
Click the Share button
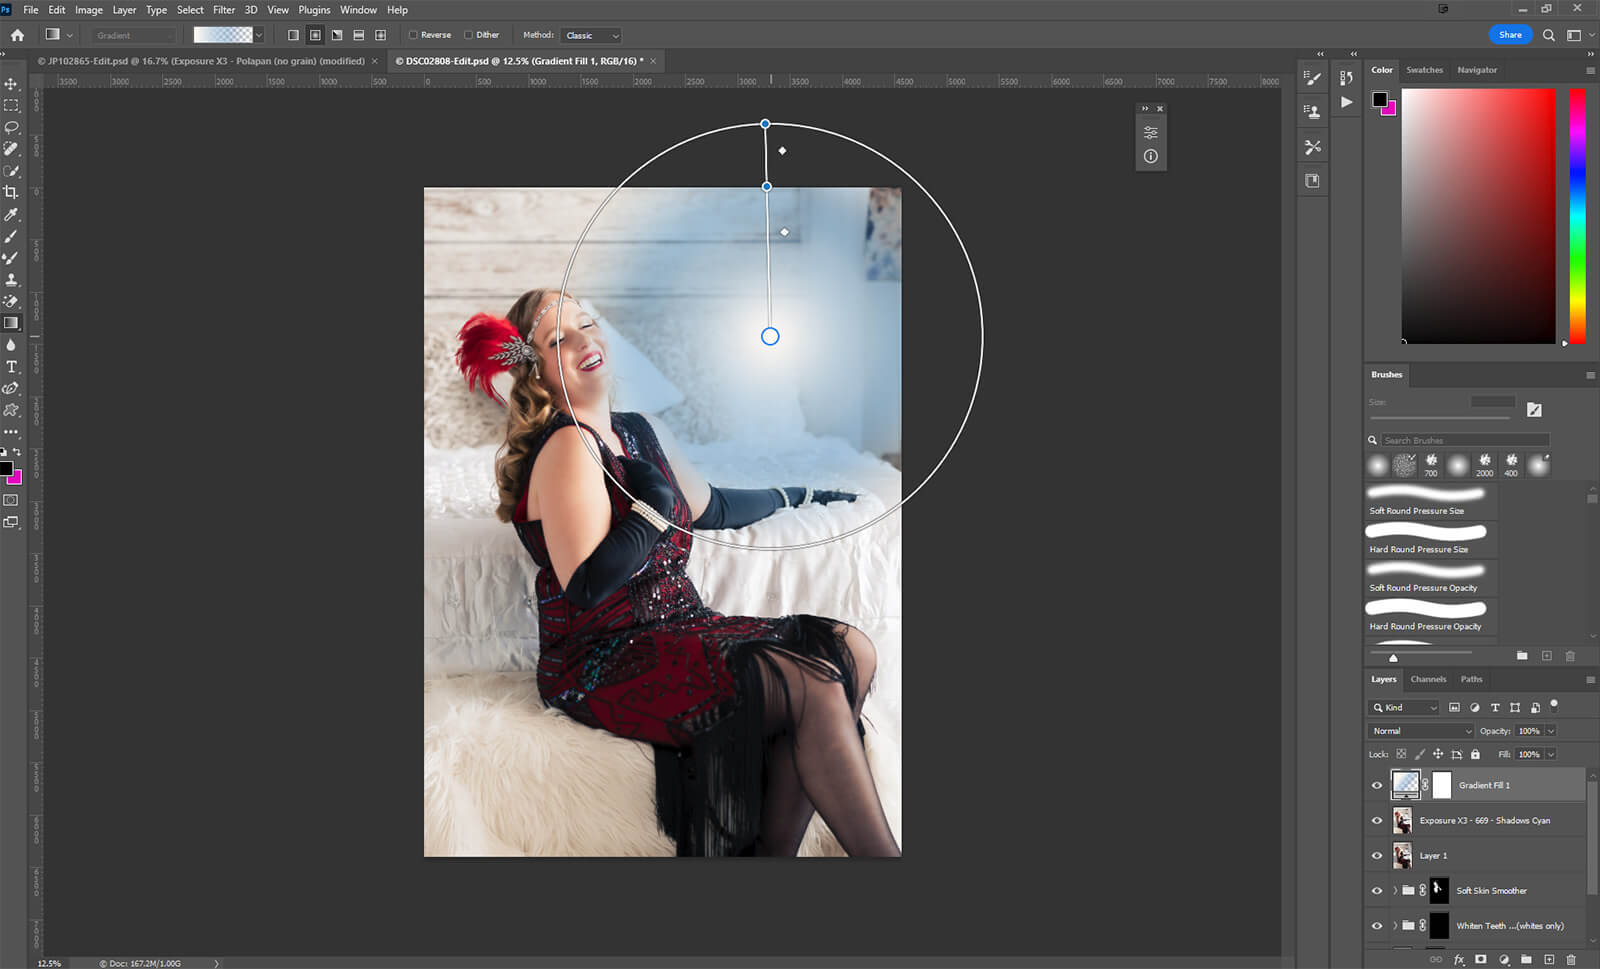[x=1510, y=35]
